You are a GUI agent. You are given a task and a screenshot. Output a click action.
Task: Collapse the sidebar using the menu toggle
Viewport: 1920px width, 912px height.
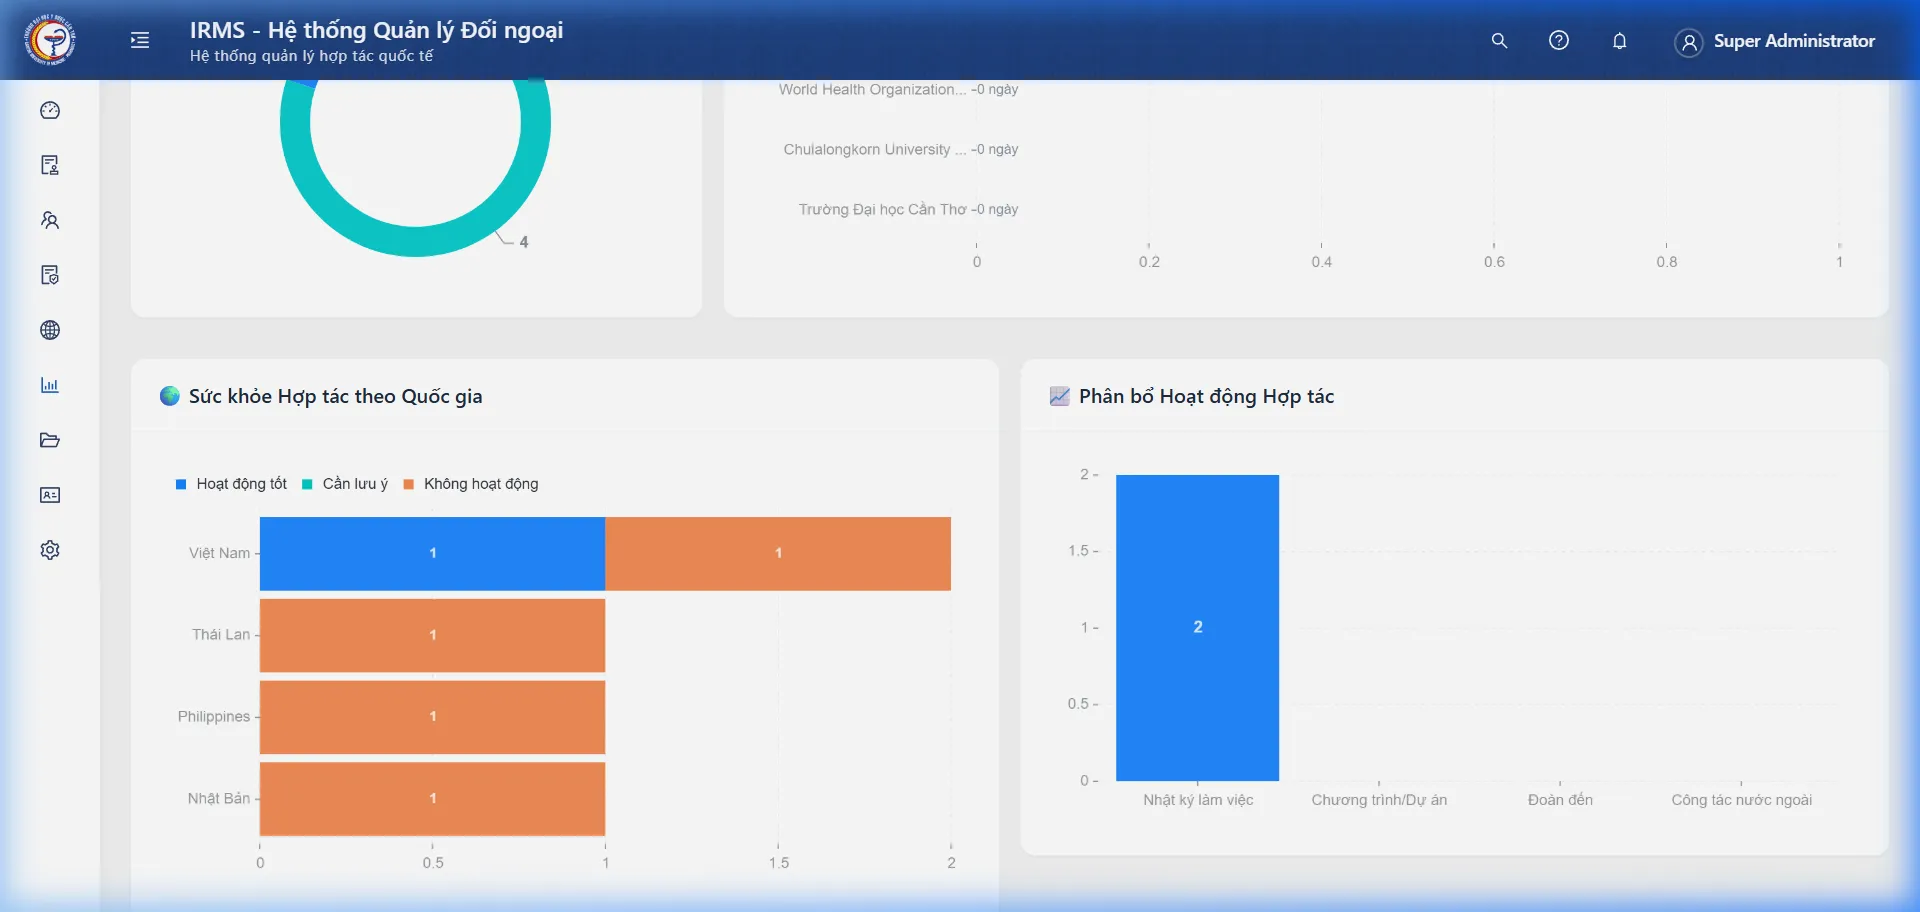point(140,40)
